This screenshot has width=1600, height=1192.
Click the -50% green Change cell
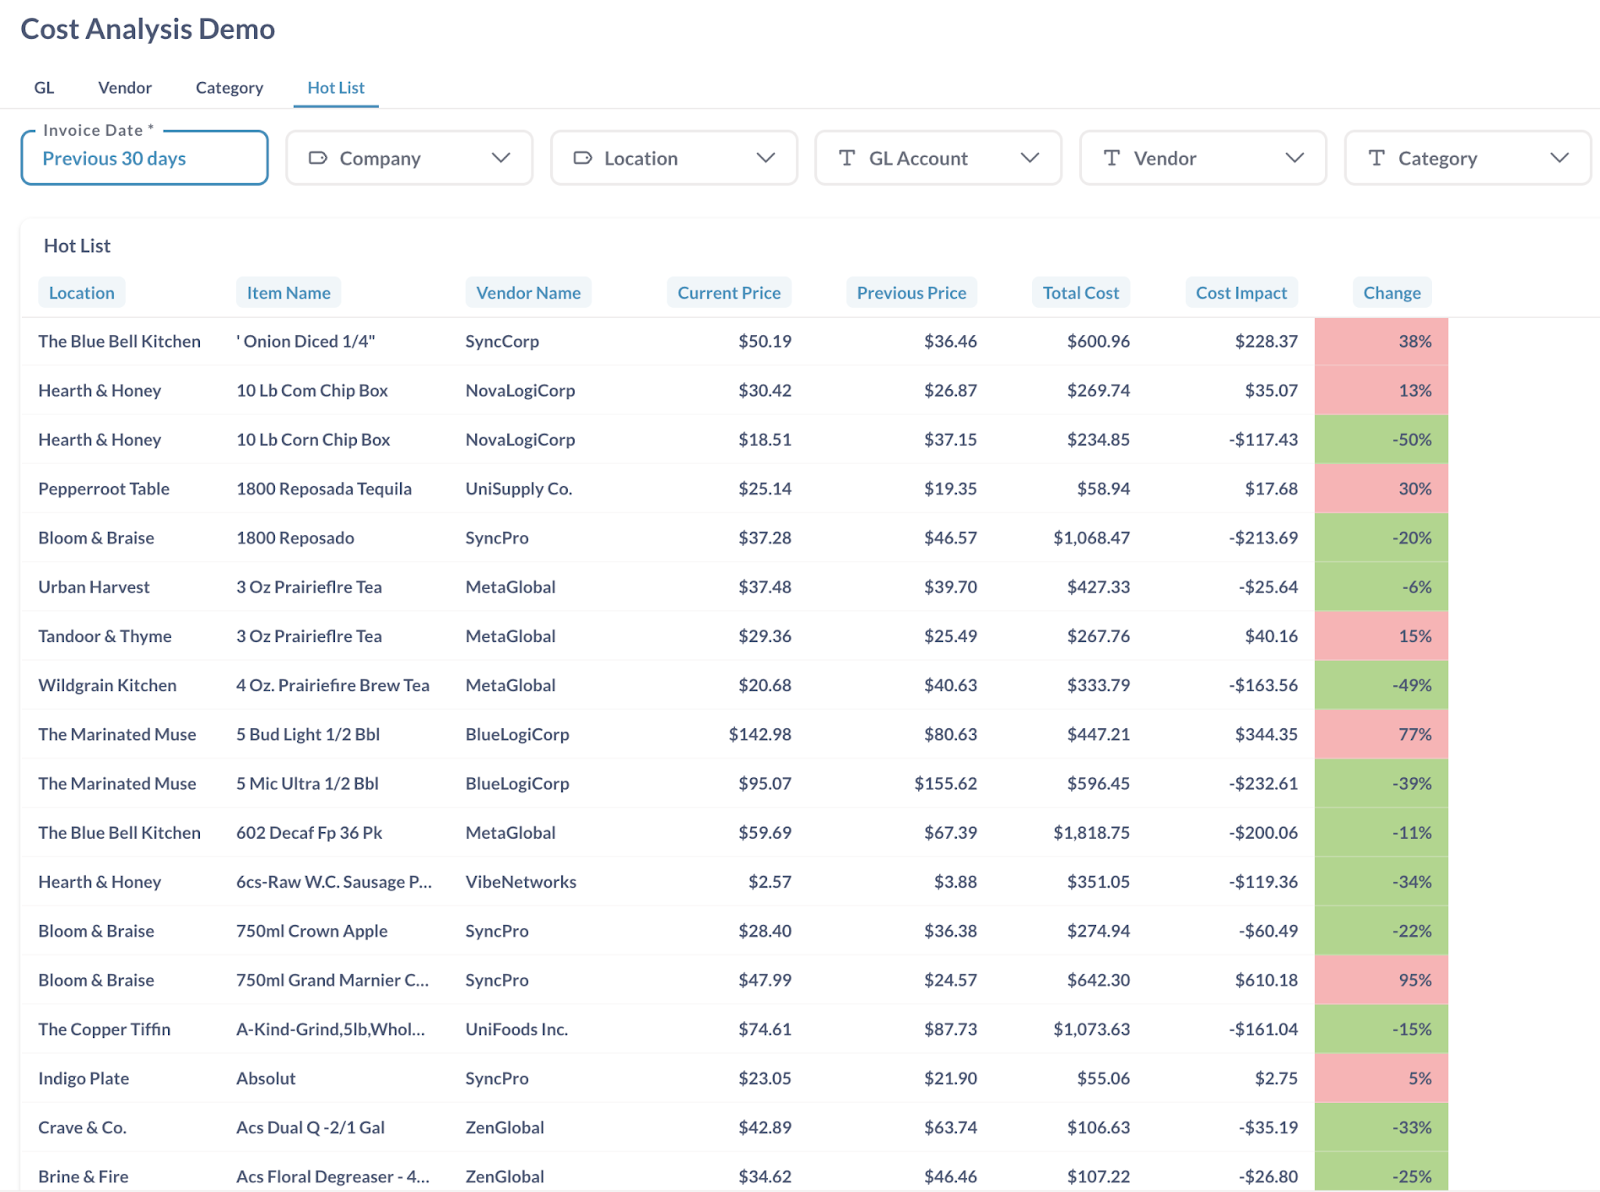(x=1381, y=440)
